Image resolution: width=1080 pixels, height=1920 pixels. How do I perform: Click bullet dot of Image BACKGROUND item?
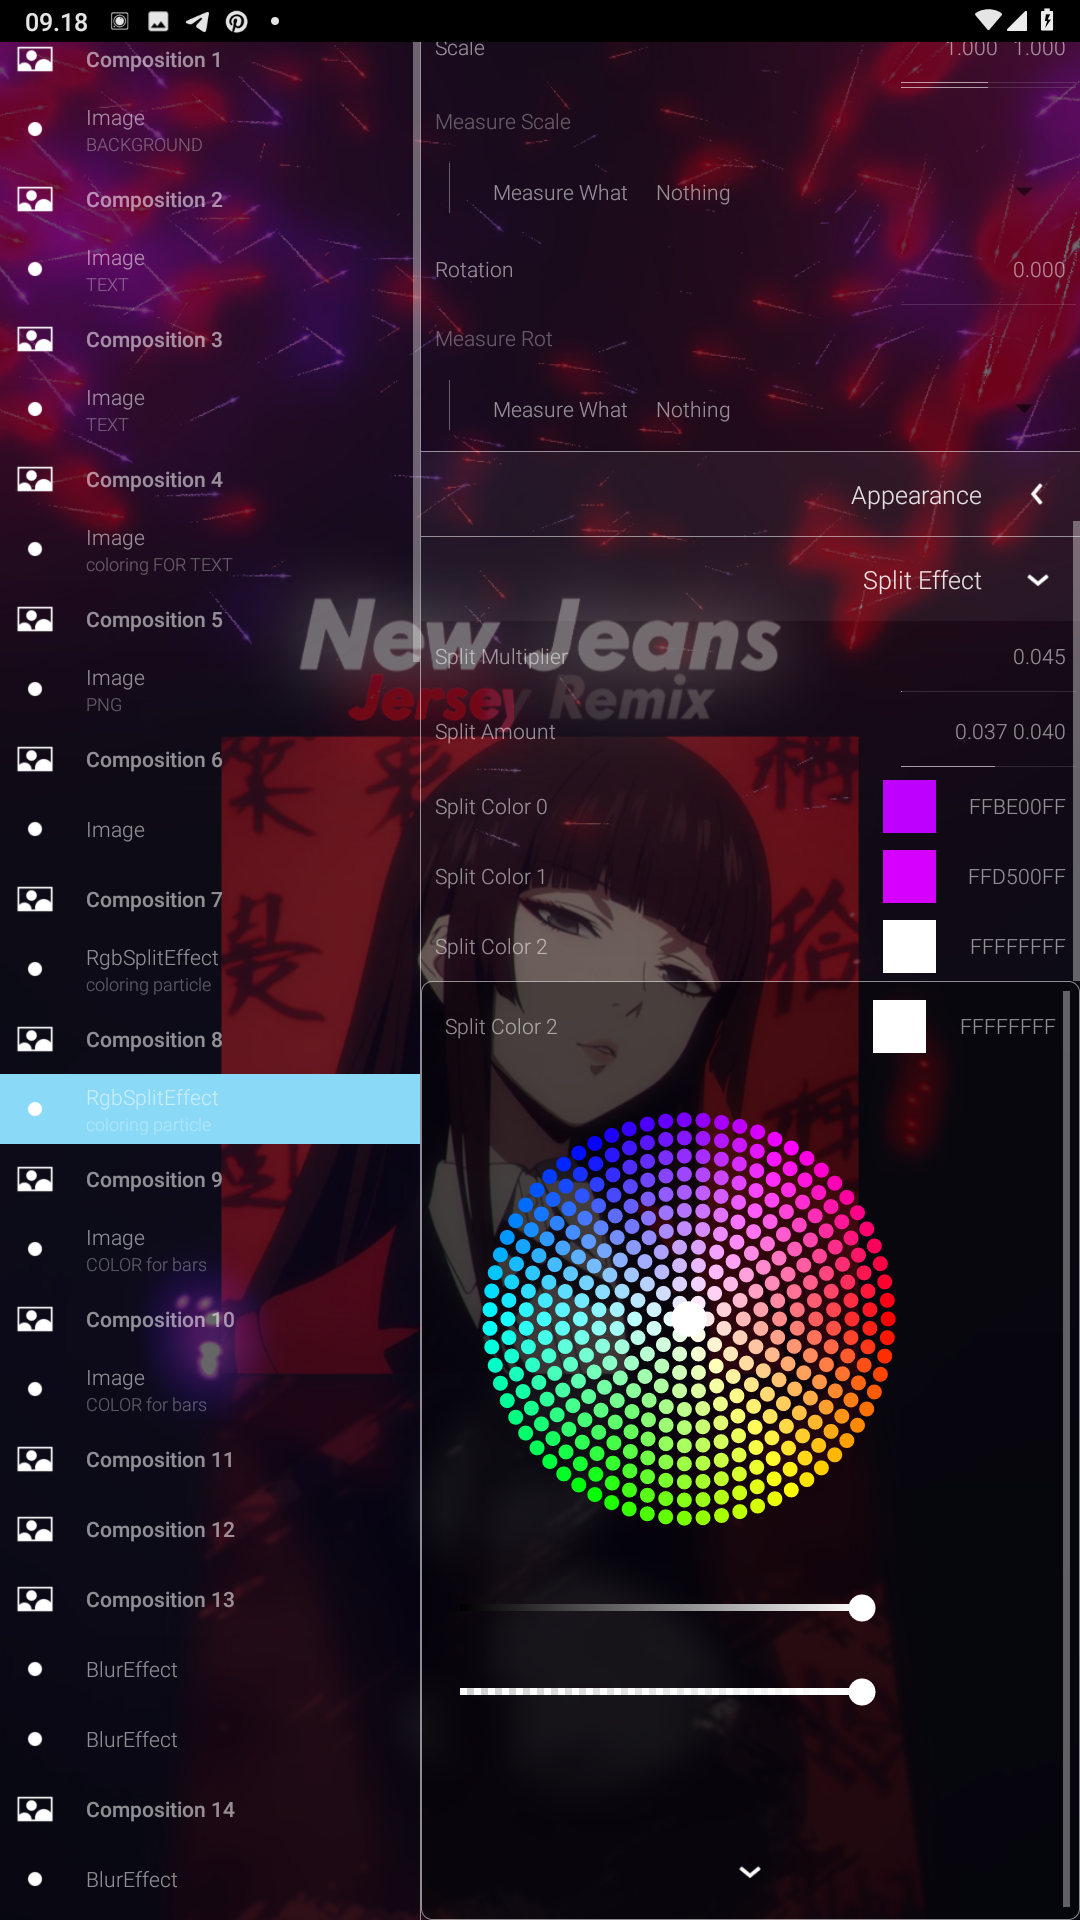(35, 129)
